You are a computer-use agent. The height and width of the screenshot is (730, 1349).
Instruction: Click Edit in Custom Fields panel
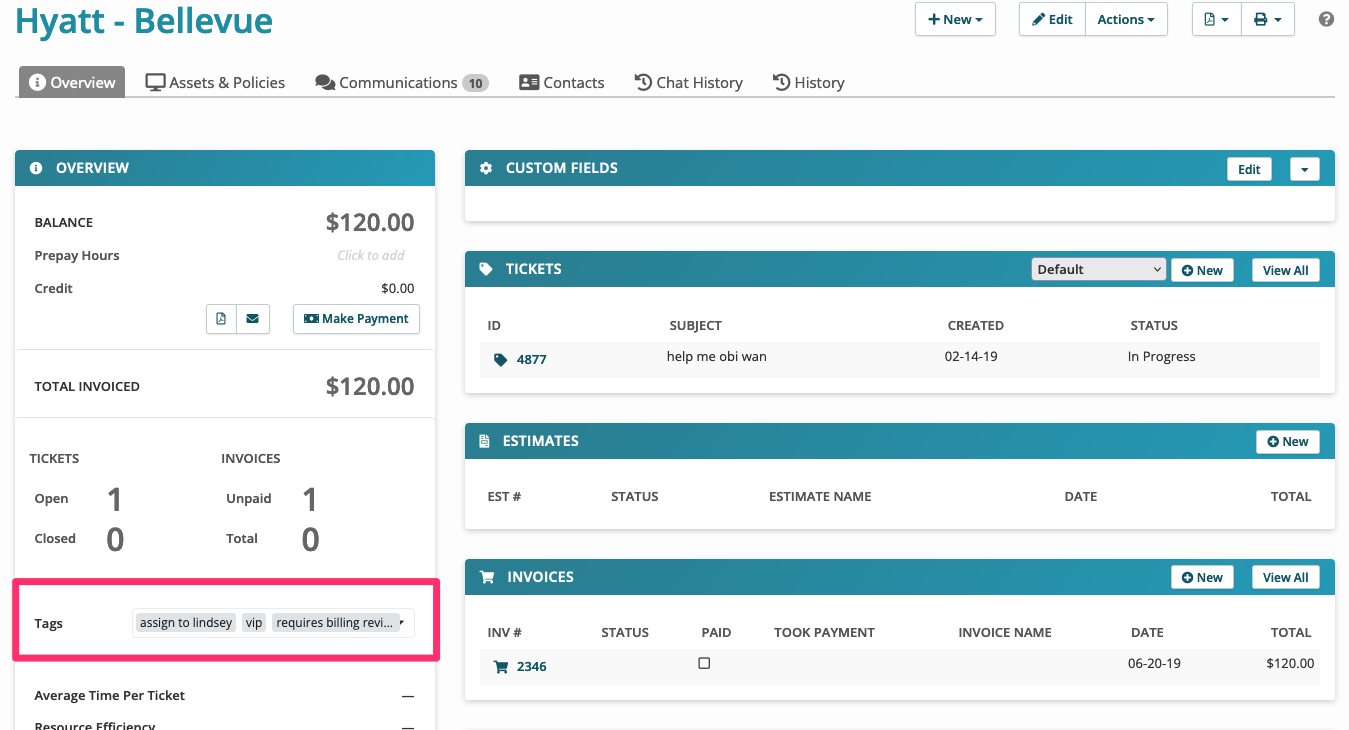[1249, 169]
